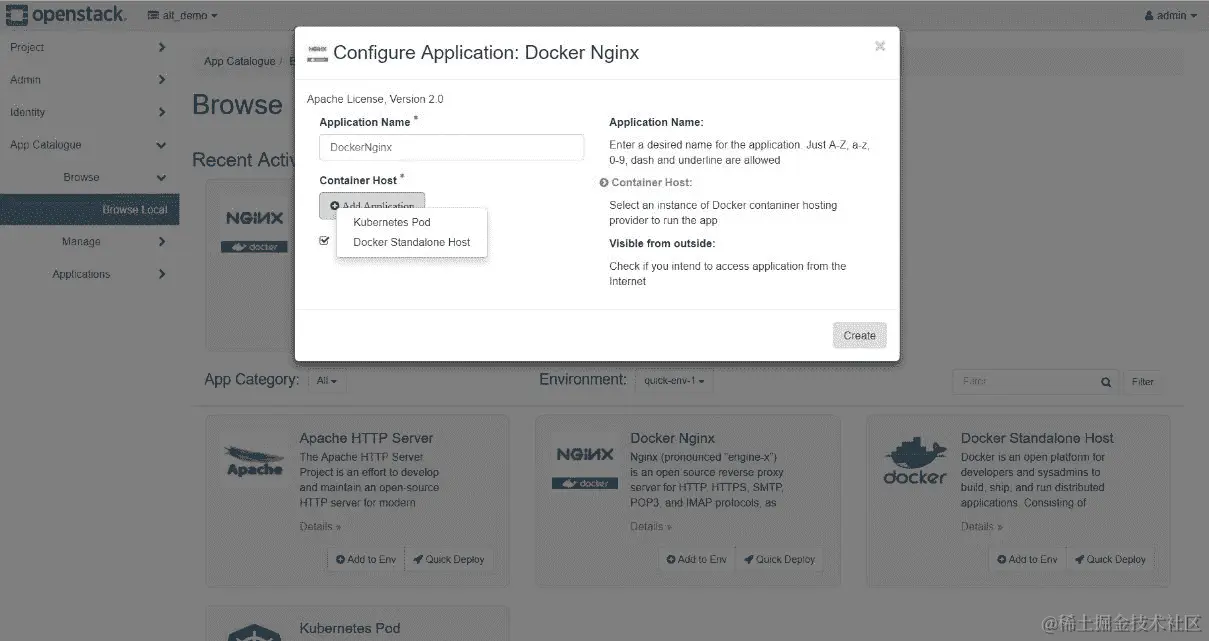Click the Nginx icon in dialog title
Screen dimensions: 1209x641
pos(317,53)
